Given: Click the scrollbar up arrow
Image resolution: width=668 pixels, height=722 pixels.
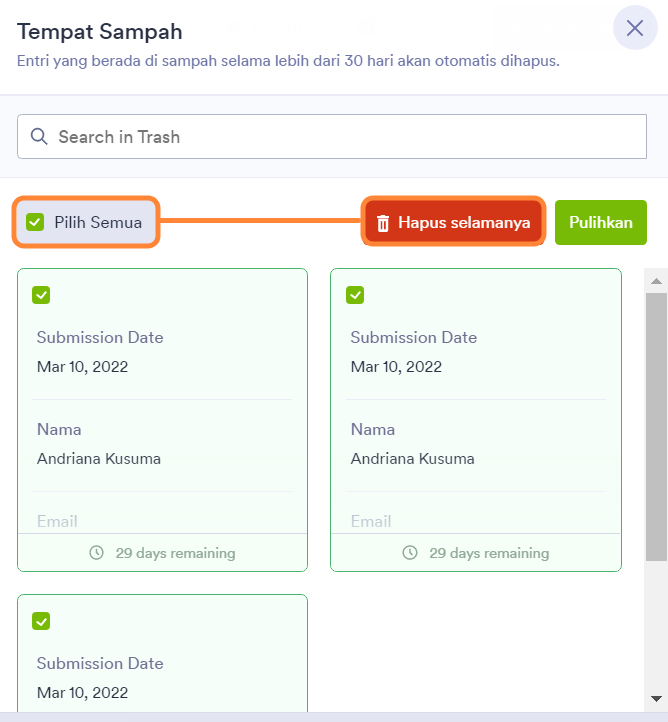Looking at the screenshot, I should click(x=656, y=278).
